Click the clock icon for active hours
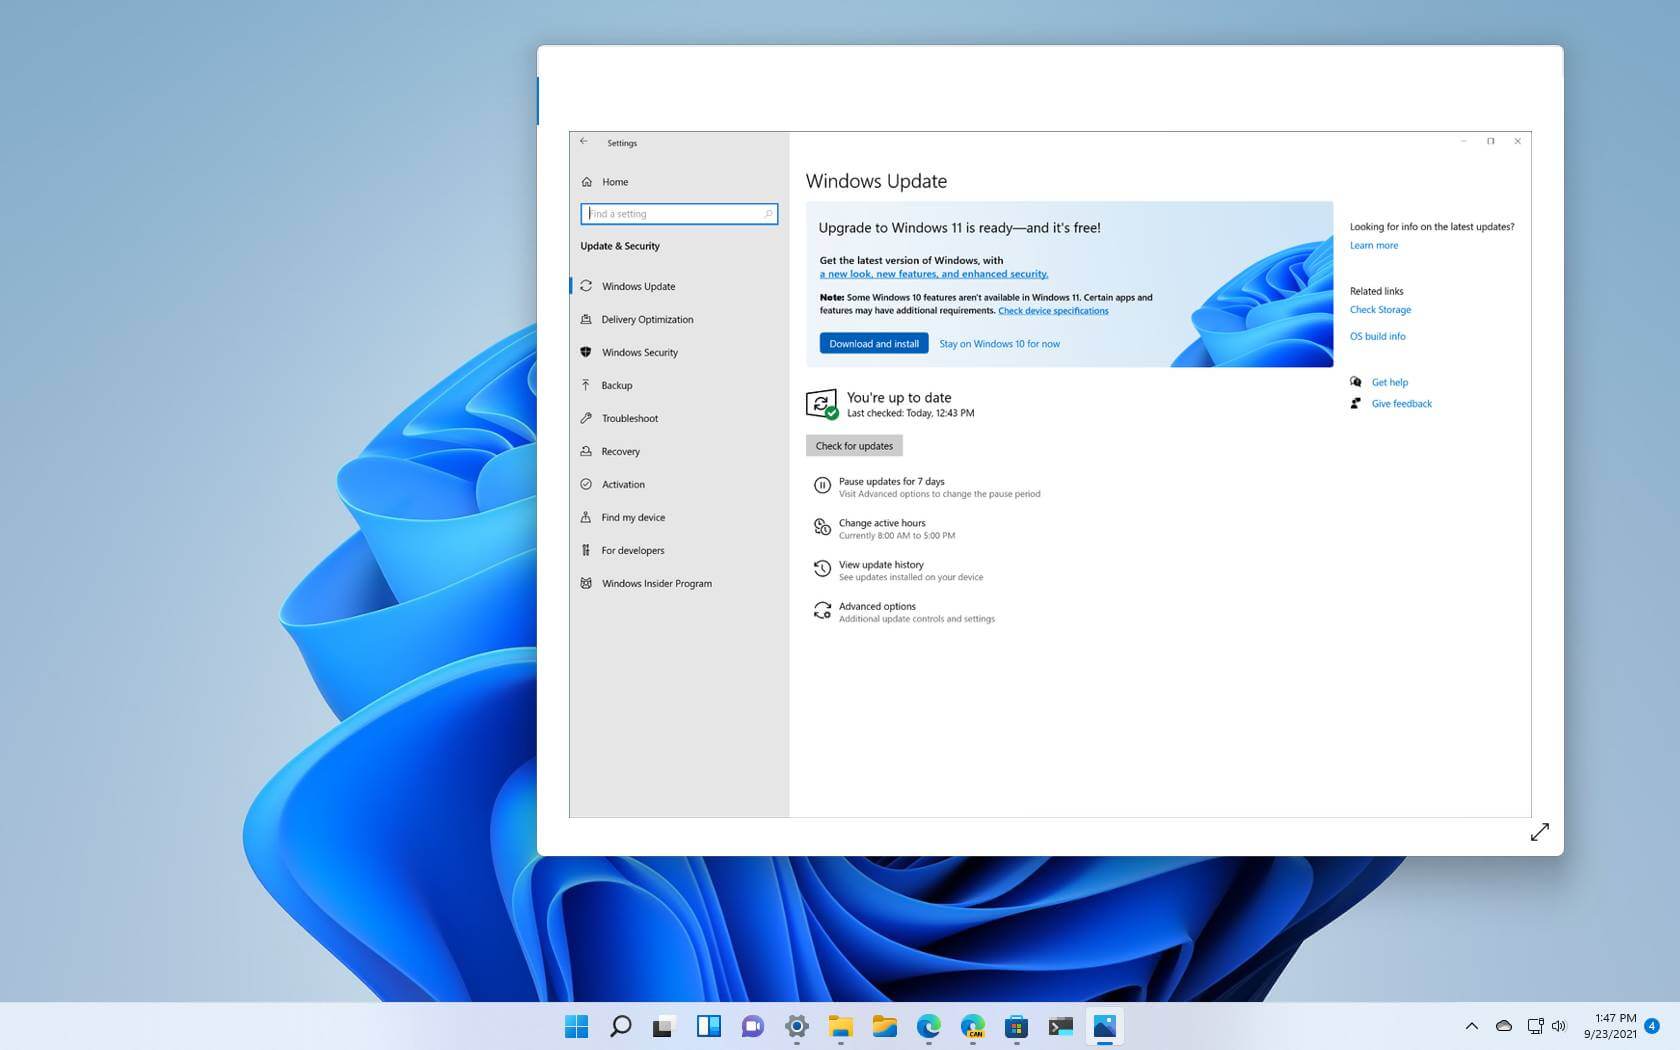This screenshot has width=1680, height=1050. point(822,527)
